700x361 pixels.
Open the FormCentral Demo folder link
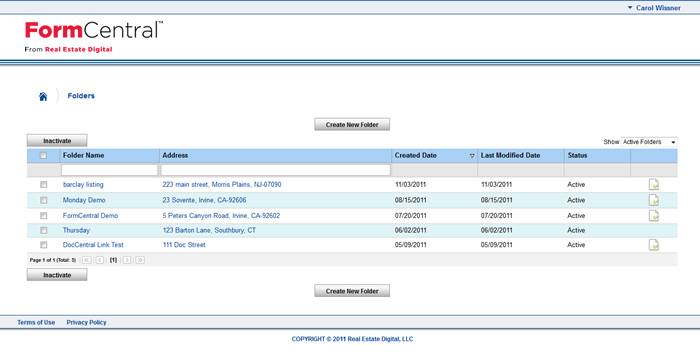90,216
